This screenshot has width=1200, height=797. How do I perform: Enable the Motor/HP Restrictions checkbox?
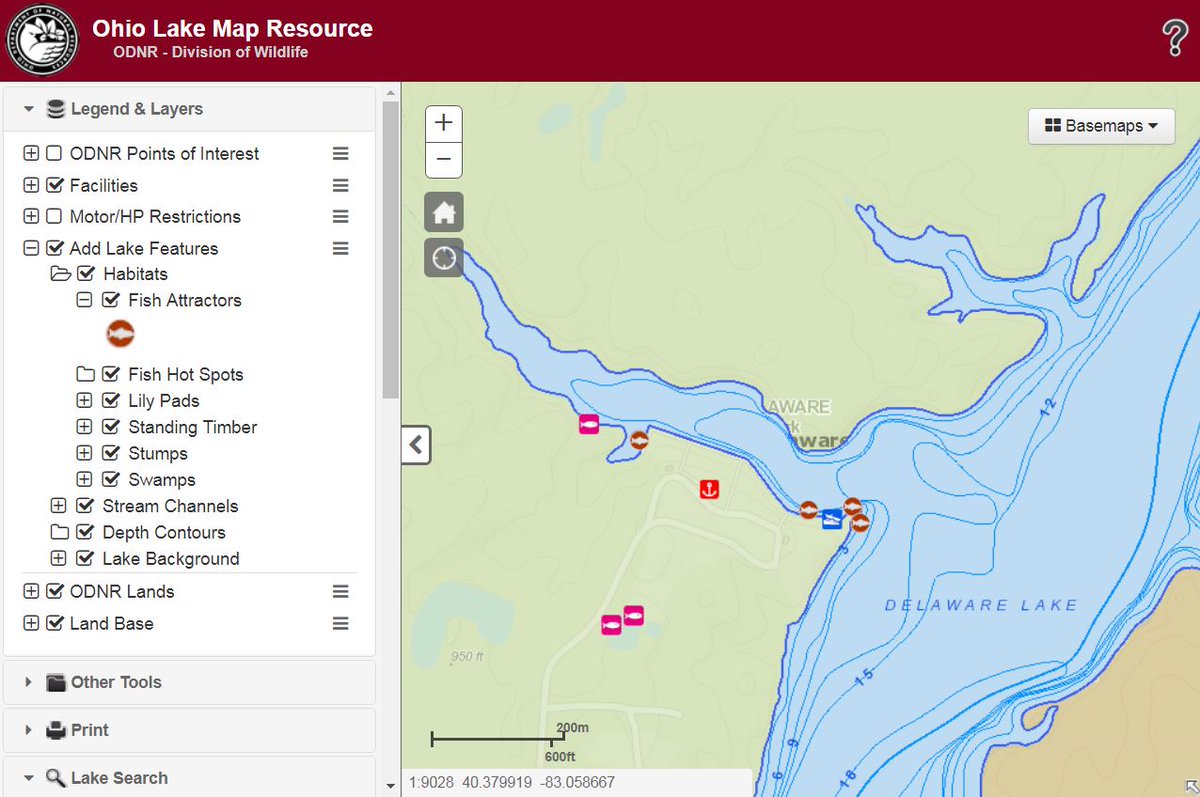click(54, 217)
